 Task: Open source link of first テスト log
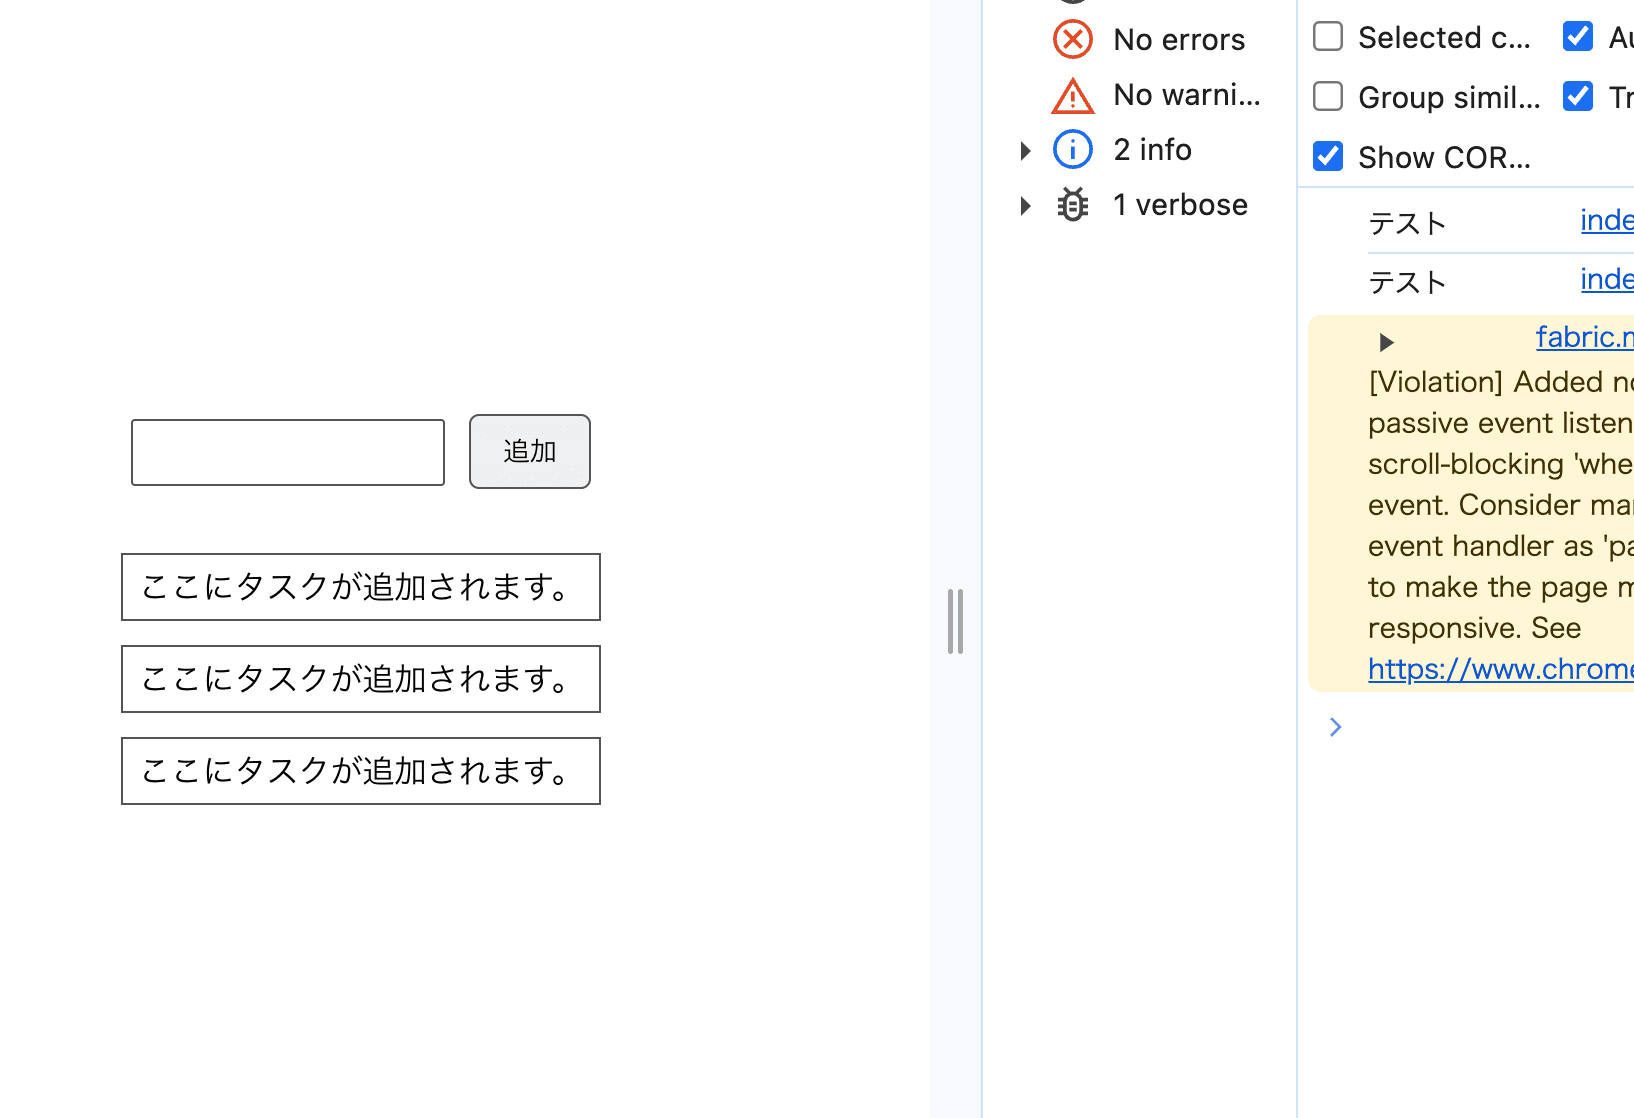pos(1606,220)
